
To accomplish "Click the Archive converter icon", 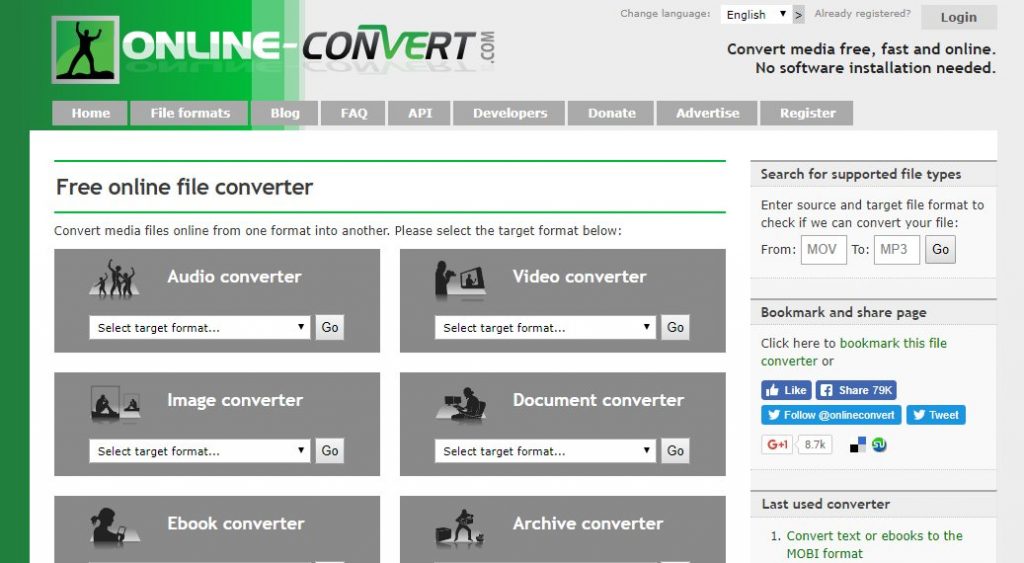I will tap(459, 527).
